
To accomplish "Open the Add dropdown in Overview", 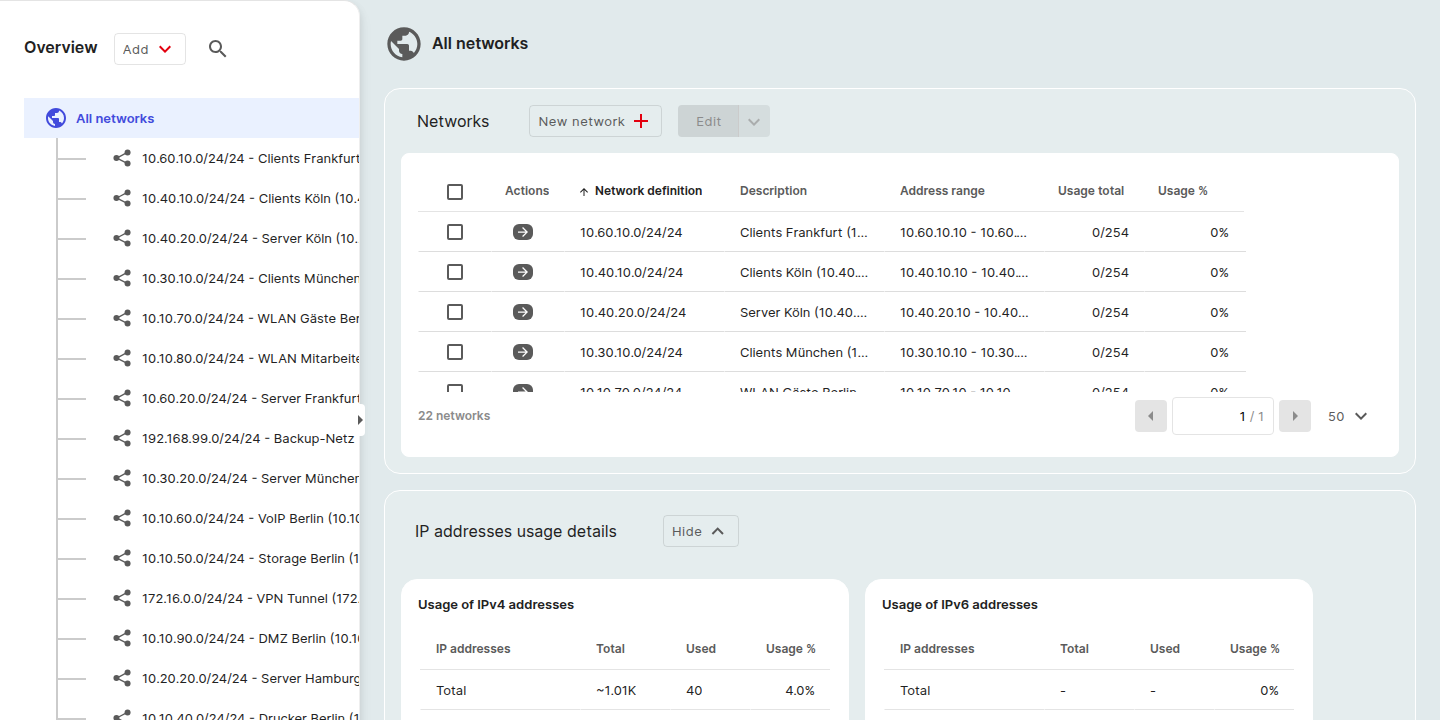I will point(150,49).
